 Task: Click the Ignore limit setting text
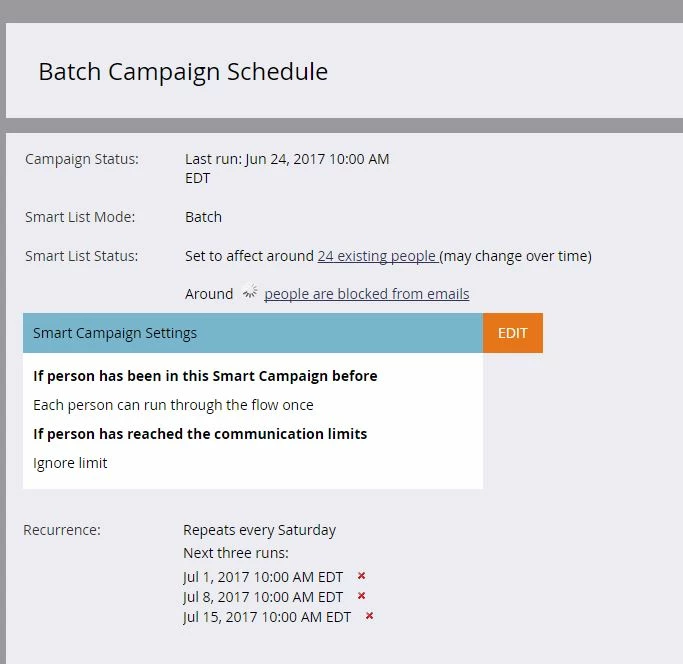[70, 463]
